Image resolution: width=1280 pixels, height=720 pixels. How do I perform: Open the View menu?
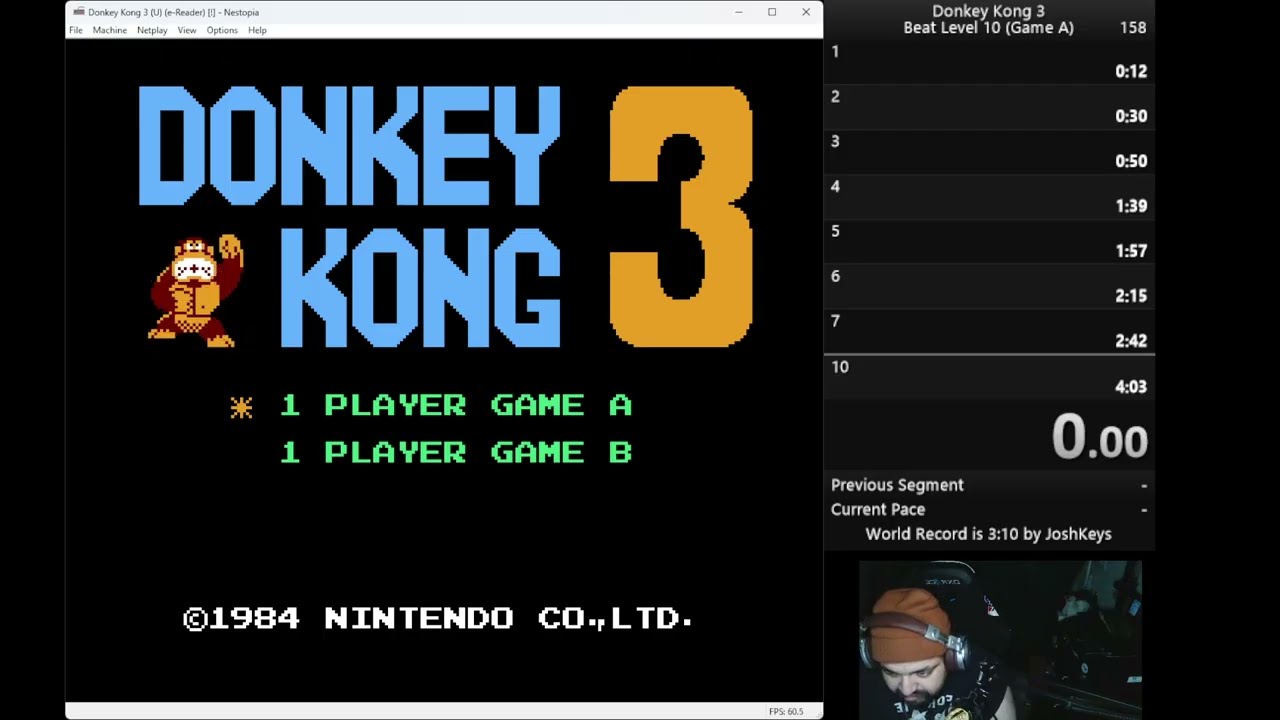187,30
